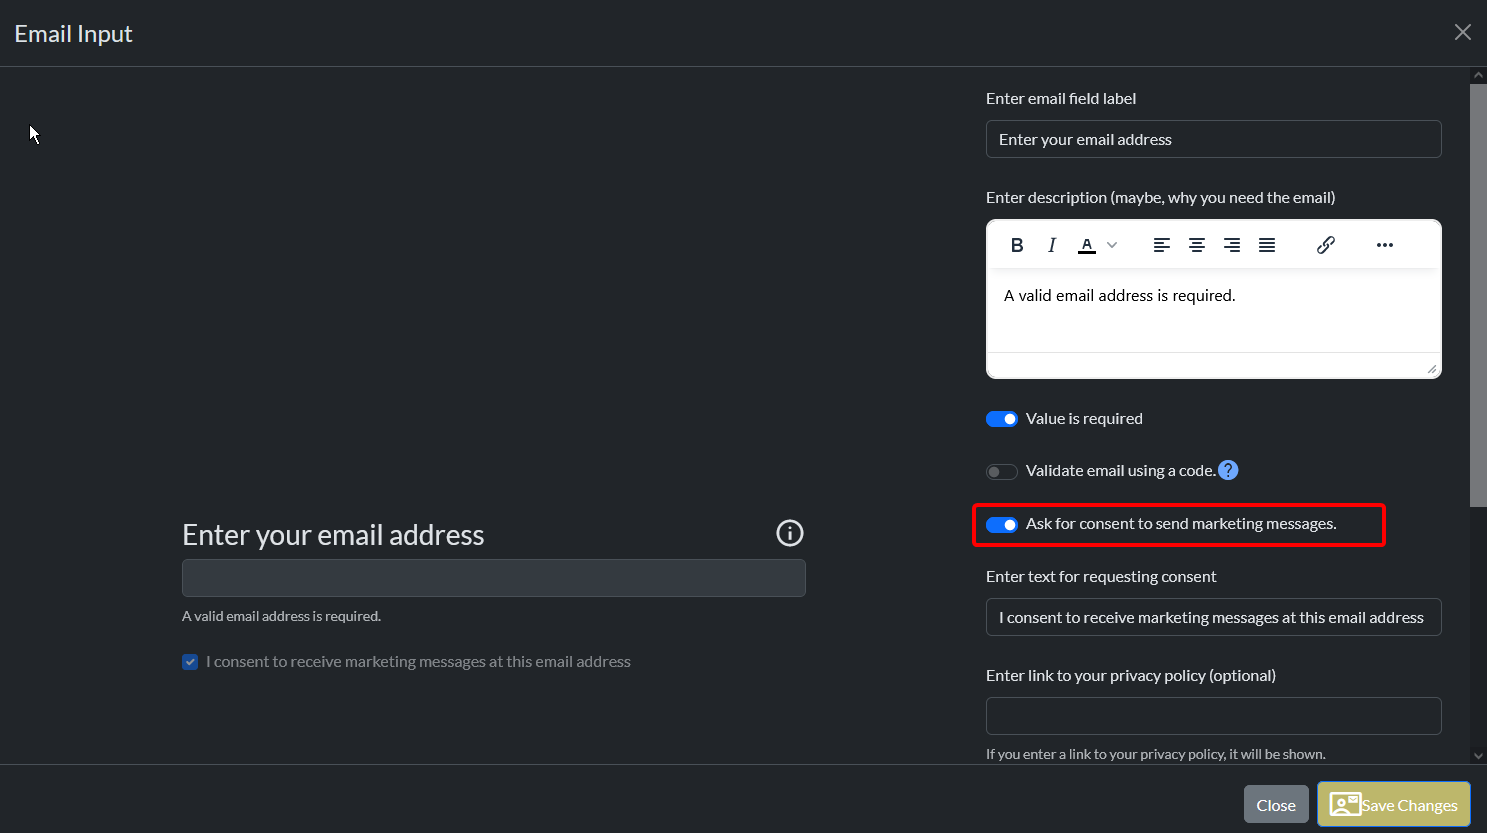Enable Validate email using a code toggle
The height and width of the screenshot is (833, 1487).
(x=1002, y=472)
